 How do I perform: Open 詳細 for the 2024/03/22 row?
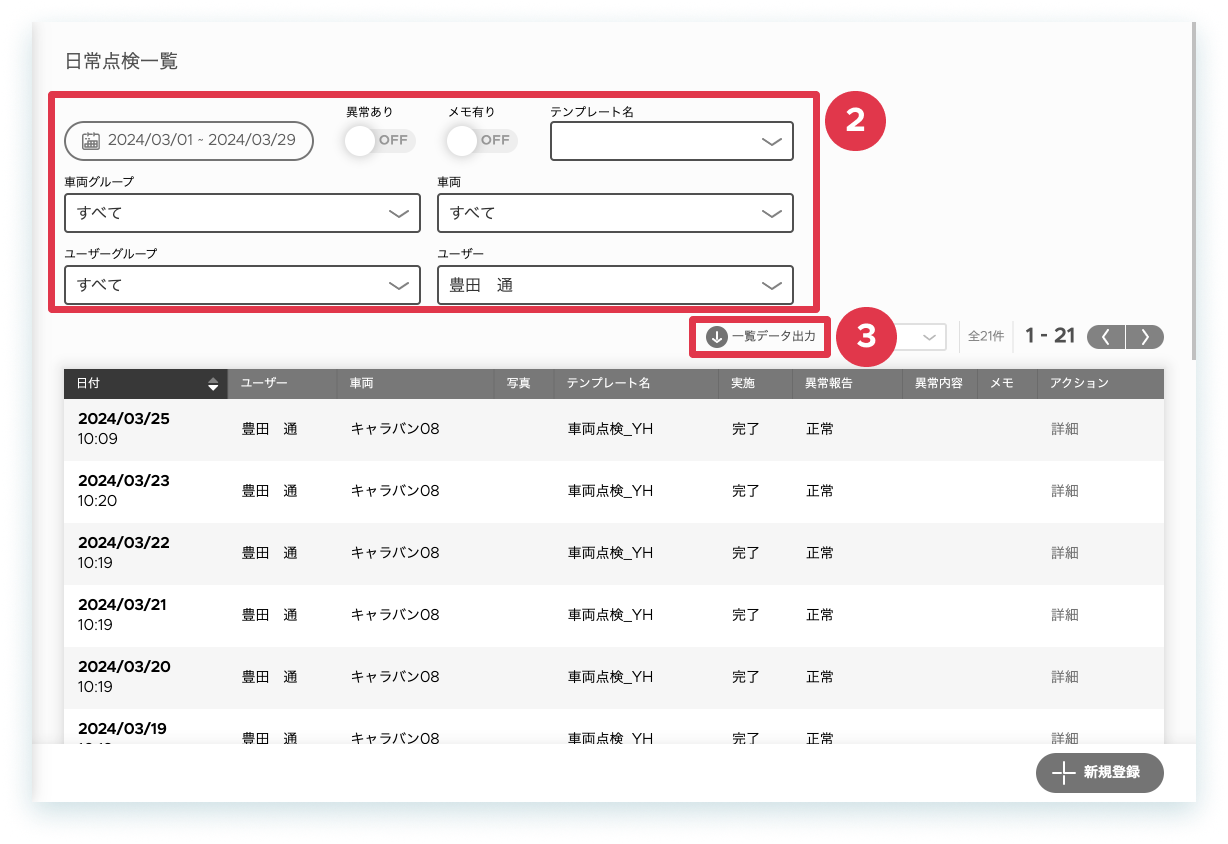click(x=1065, y=553)
